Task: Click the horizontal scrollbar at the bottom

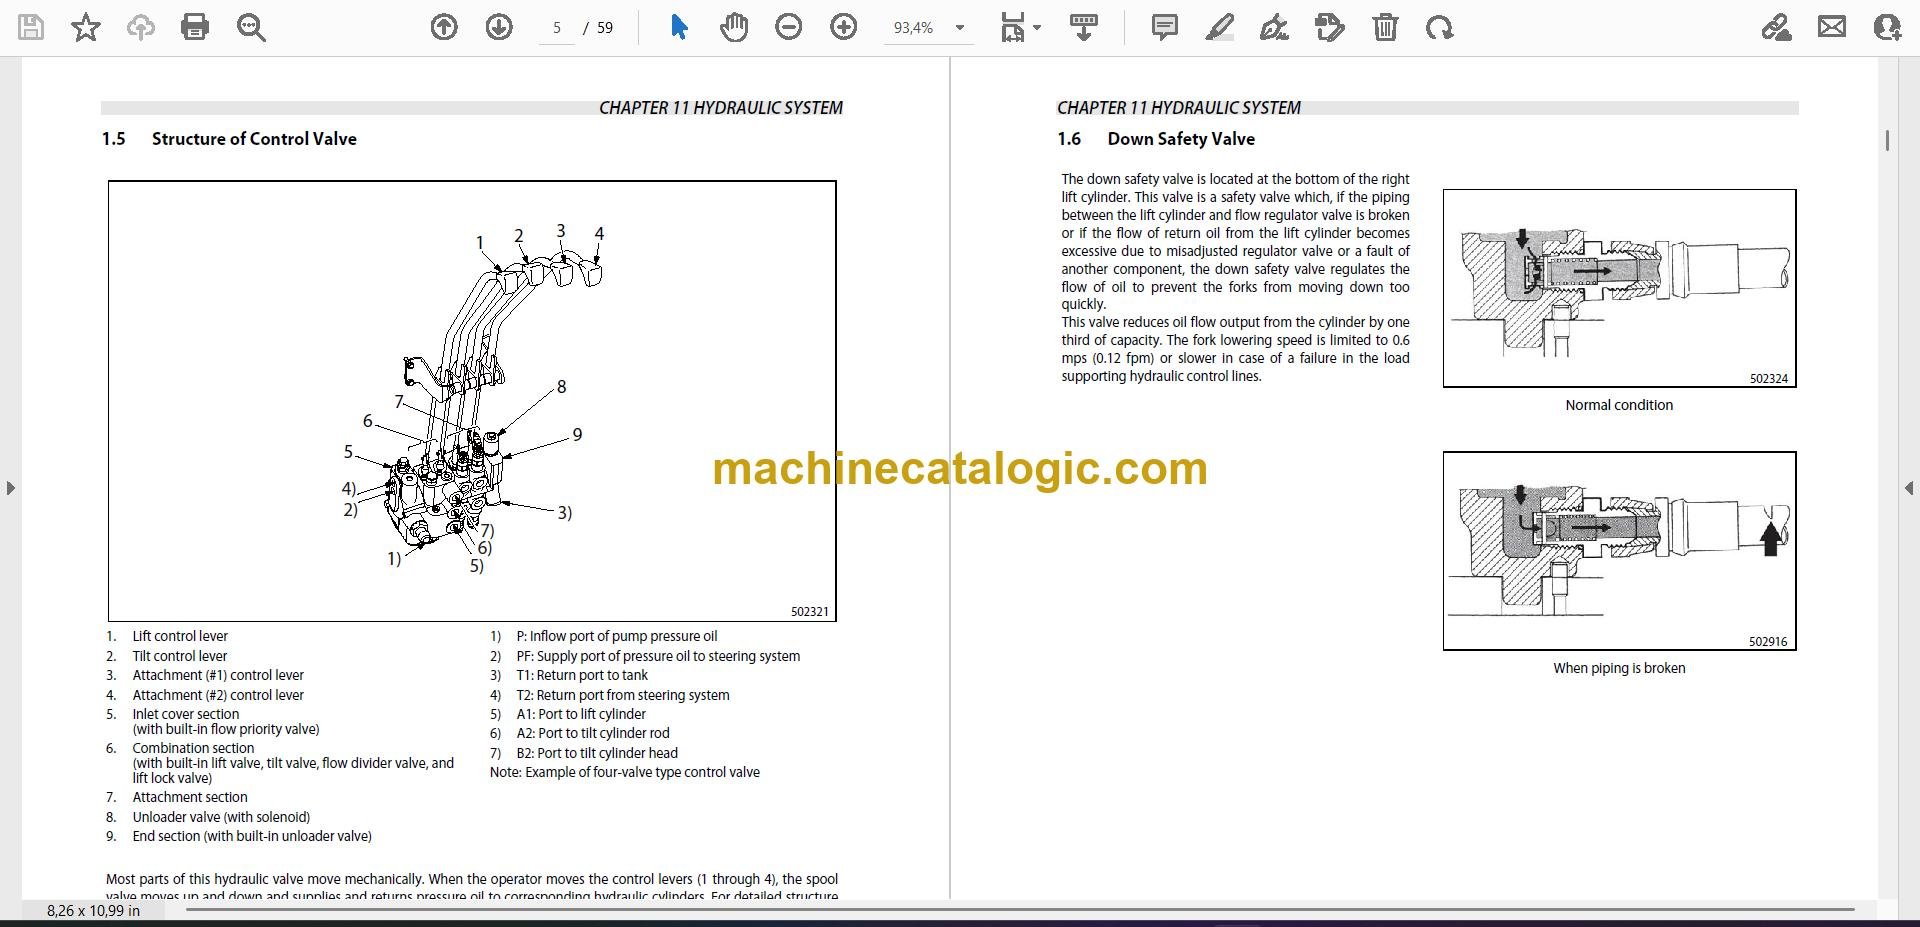Action: pyautogui.click(x=1020, y=910)
